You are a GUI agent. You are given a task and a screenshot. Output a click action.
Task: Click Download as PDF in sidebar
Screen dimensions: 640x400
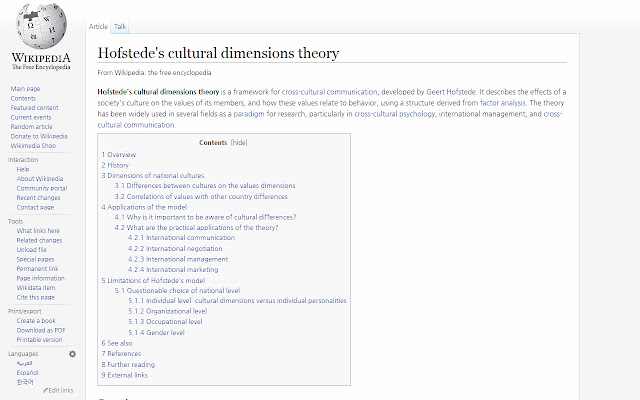tap(41, 329)
